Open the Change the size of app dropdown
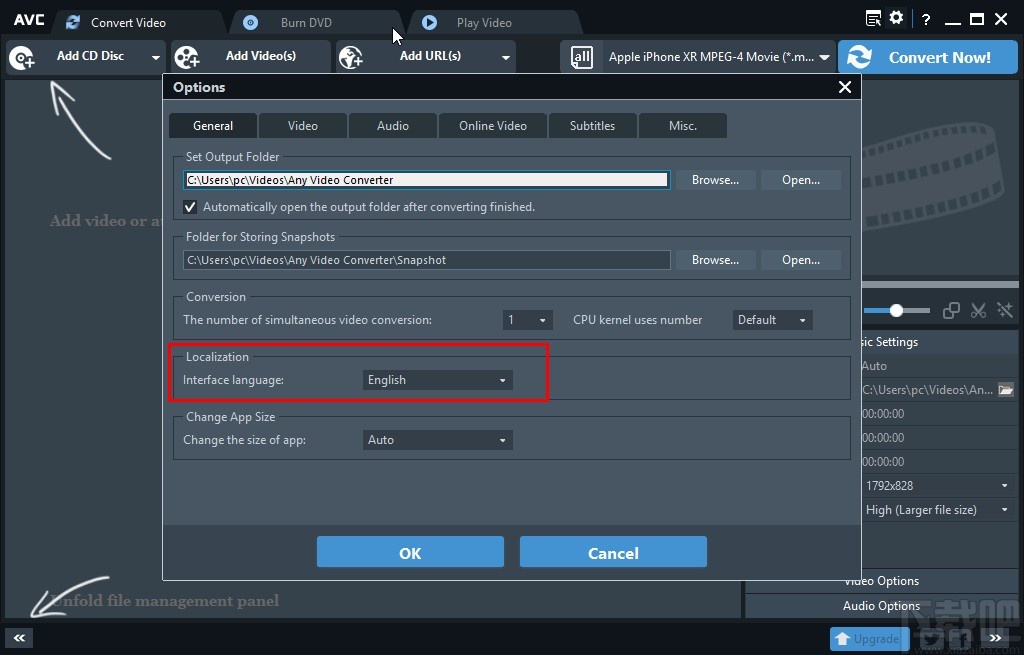 point(437,440)
